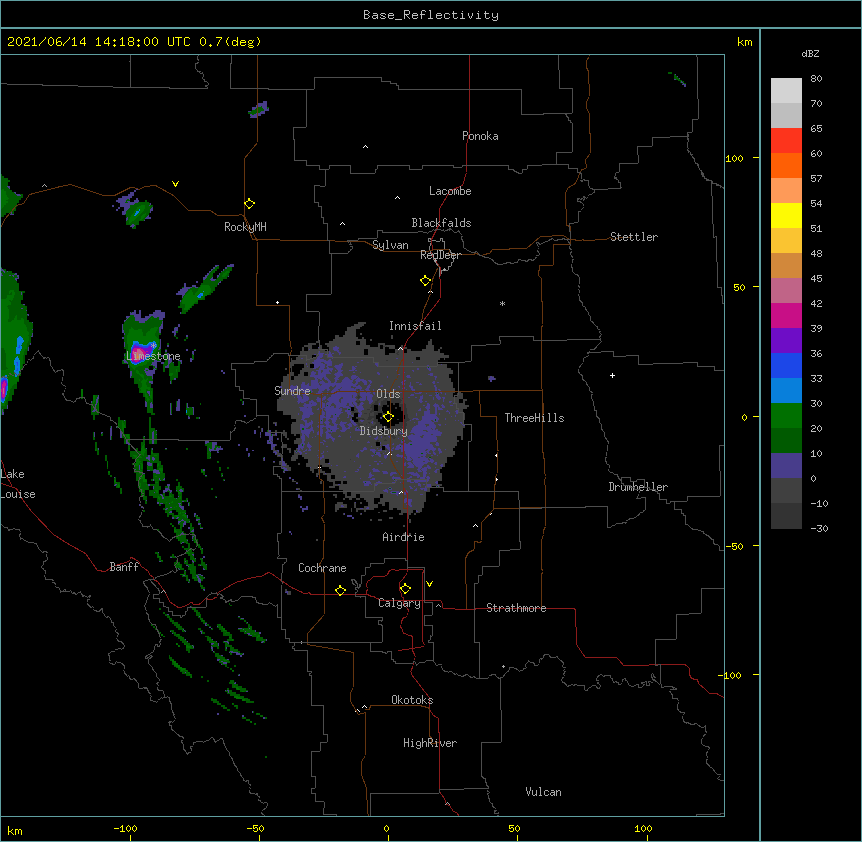Click the Didsbury label
Viewport: 862px width, 842px height.
click(x=384, y=431)
